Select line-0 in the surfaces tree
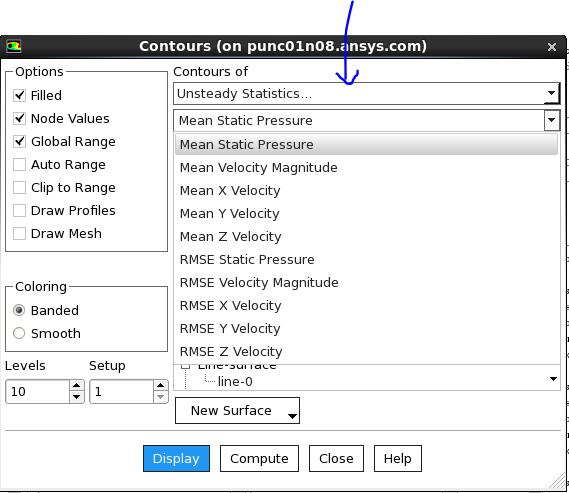 235,382
